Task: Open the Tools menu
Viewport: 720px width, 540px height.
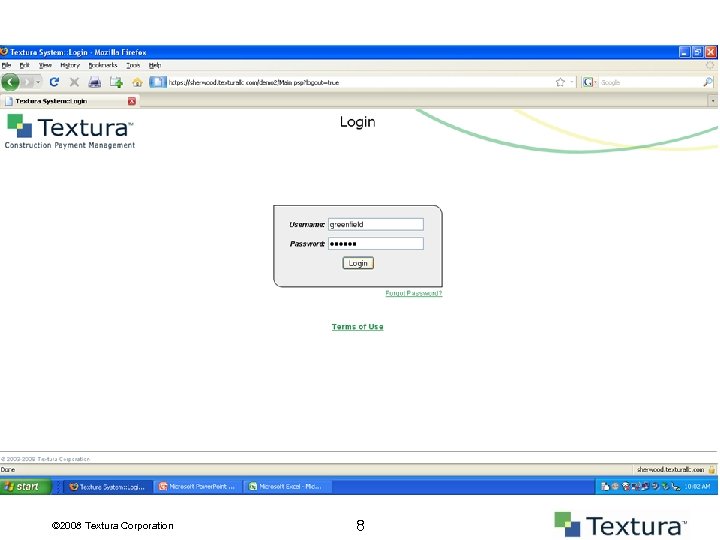Action: 133,65
